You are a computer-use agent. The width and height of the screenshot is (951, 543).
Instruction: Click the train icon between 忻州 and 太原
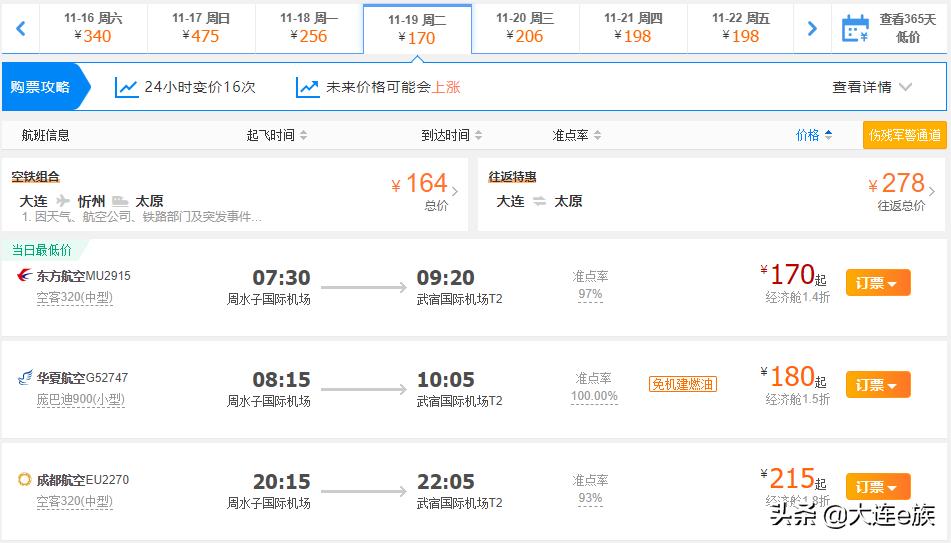pos(120,201)
